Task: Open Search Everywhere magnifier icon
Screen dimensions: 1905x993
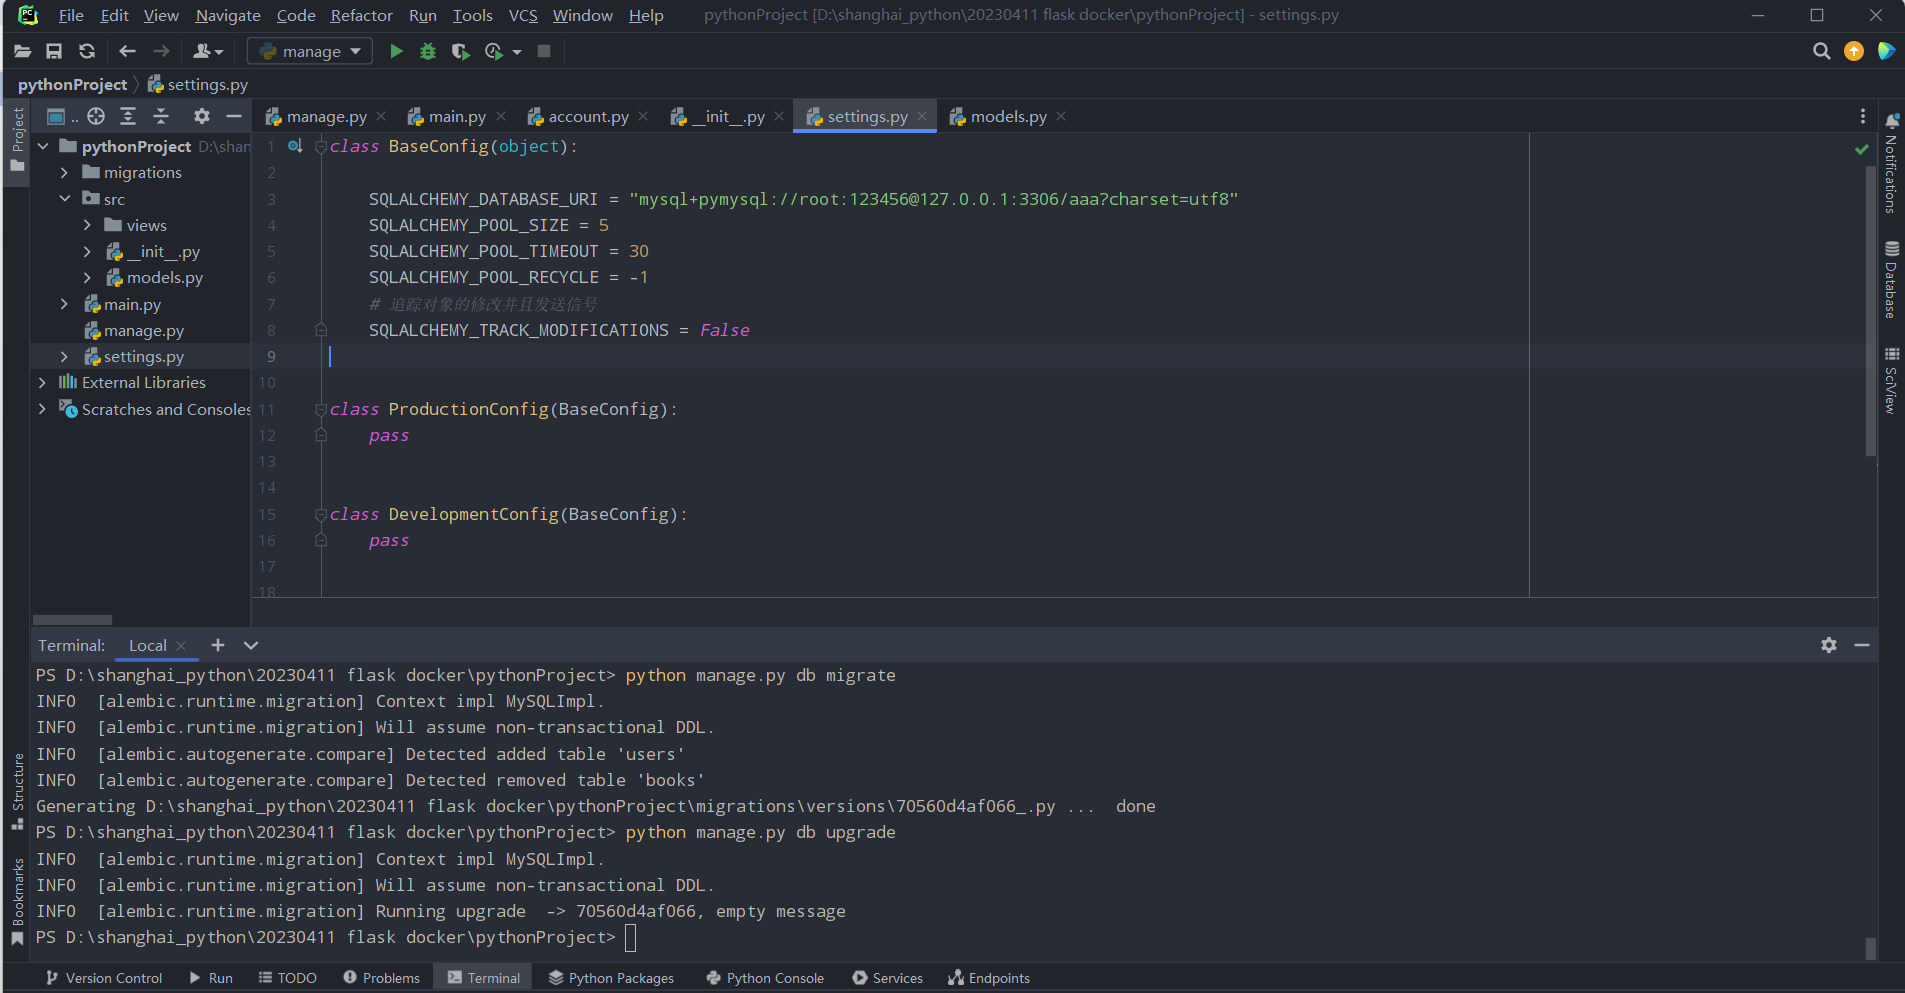Action: (1822, 51)
